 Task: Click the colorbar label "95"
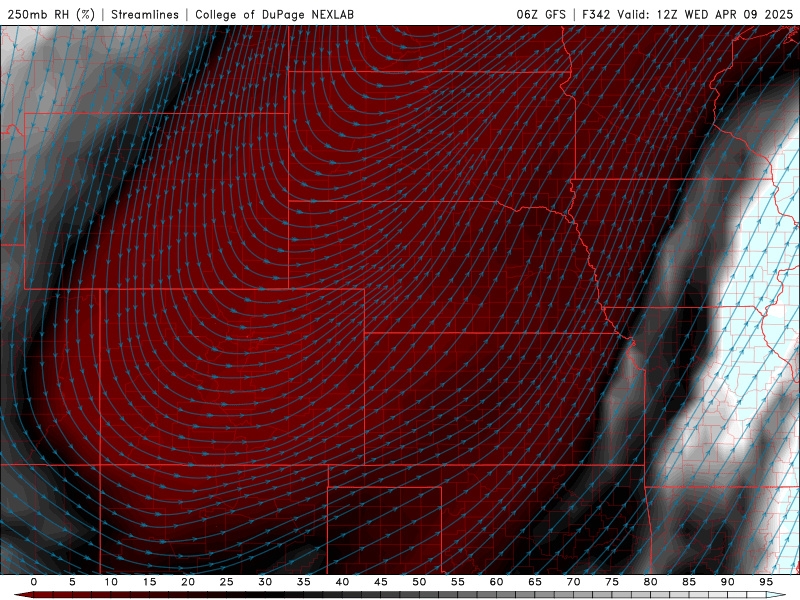pyautogui.click(x=766, y=582)
